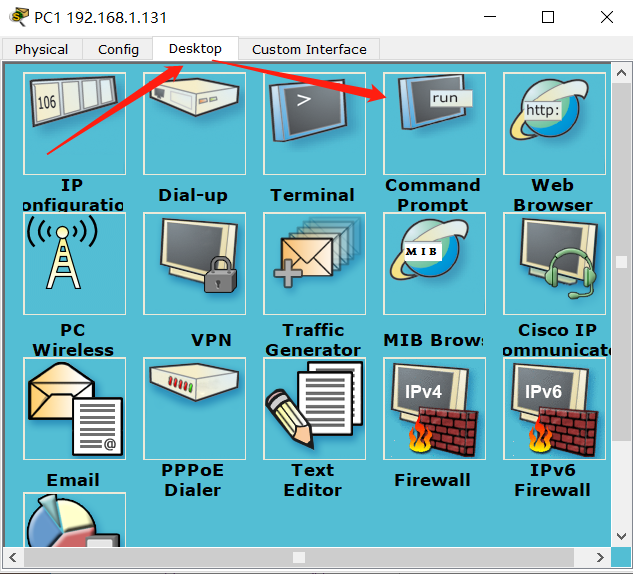633x574 pixels.
Task: Open the Custom Interface tab
Action: (x=309, y=49)
